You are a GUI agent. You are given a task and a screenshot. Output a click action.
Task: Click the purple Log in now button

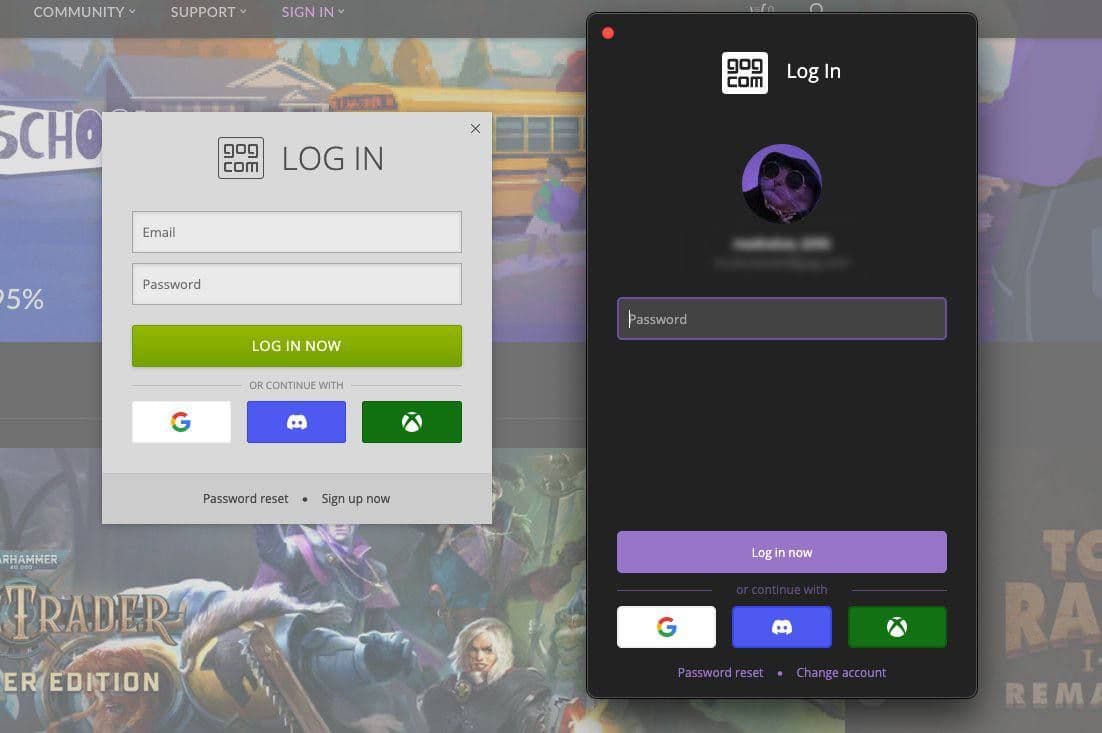[x=782, y=552]
